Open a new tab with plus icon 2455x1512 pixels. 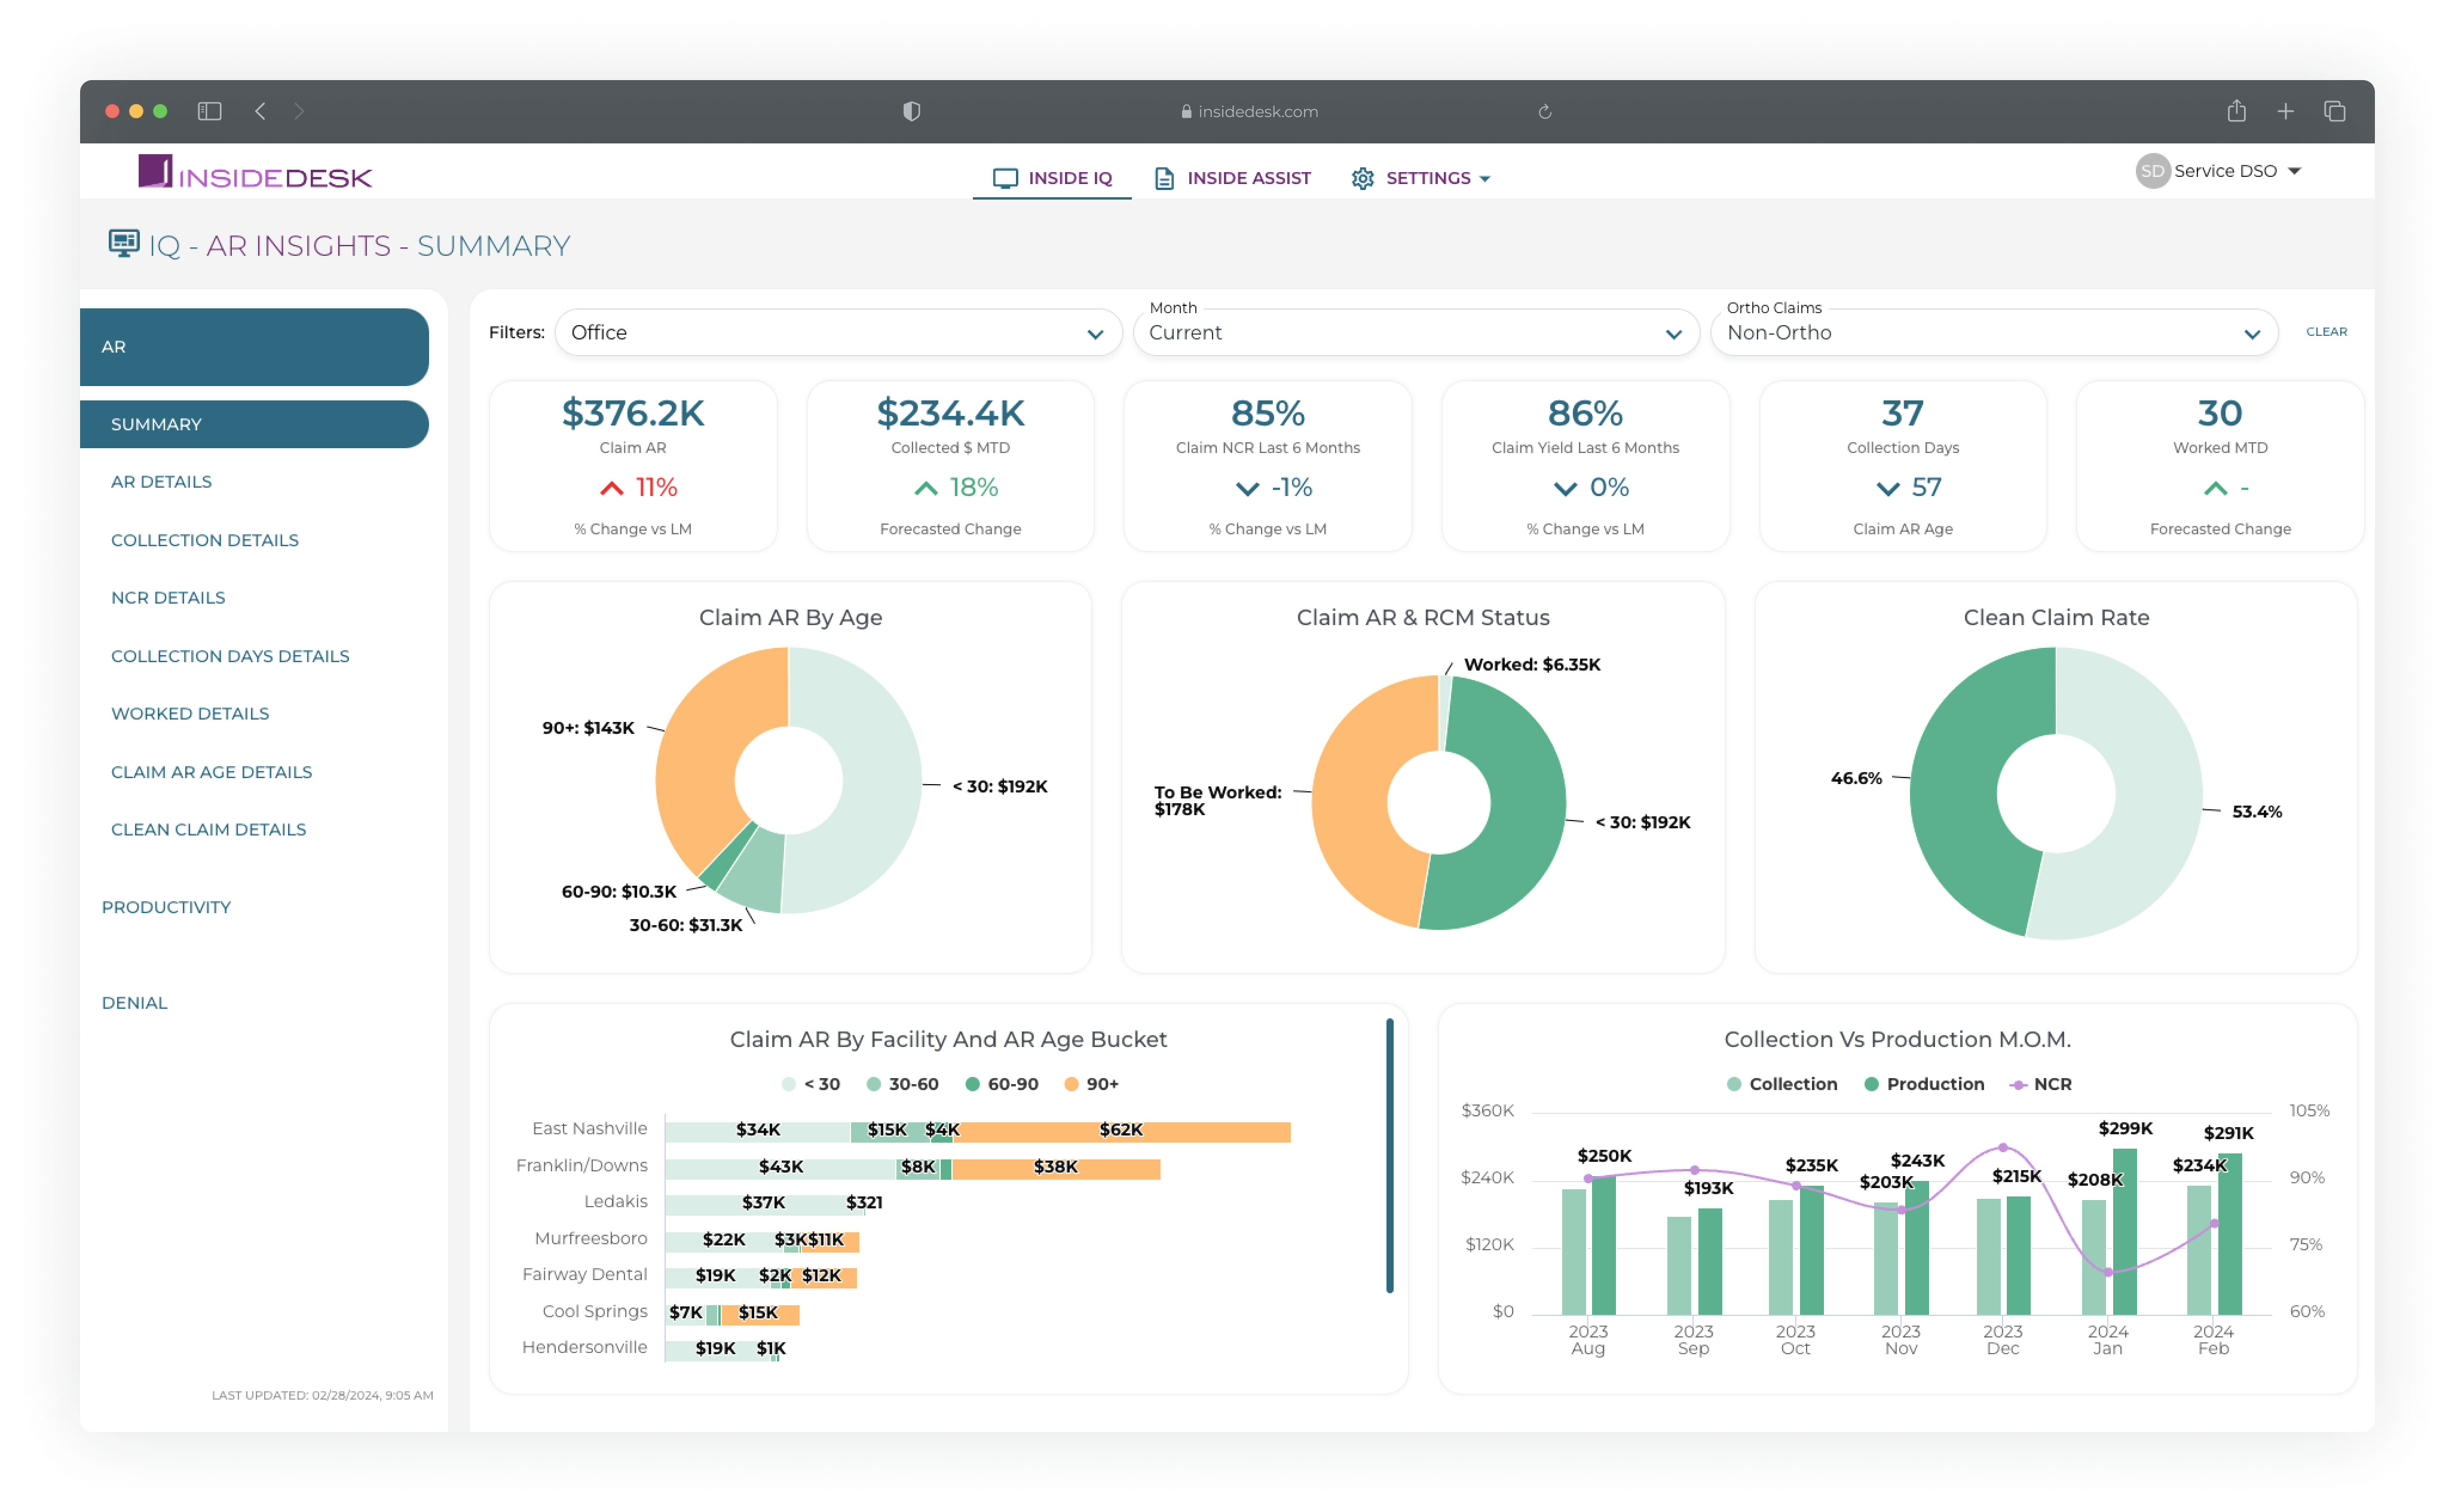tap(2285, 111)
